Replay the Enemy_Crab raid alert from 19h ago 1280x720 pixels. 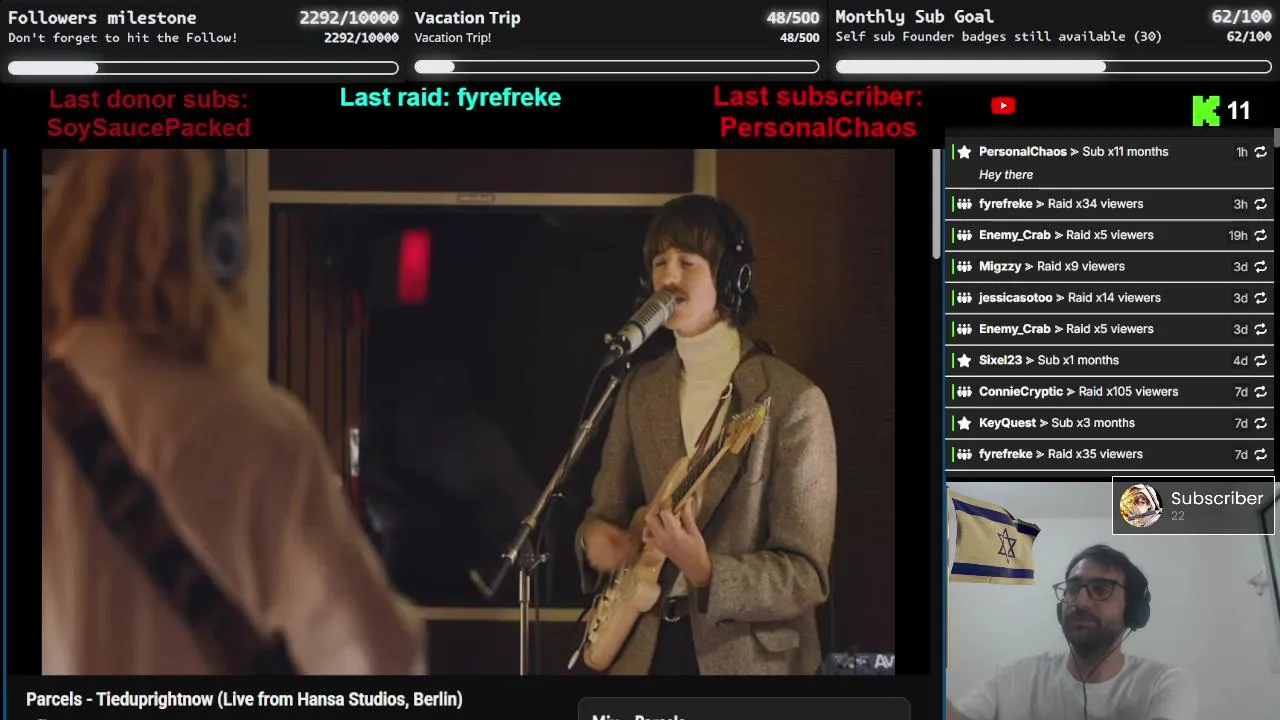pos(1260,235)
